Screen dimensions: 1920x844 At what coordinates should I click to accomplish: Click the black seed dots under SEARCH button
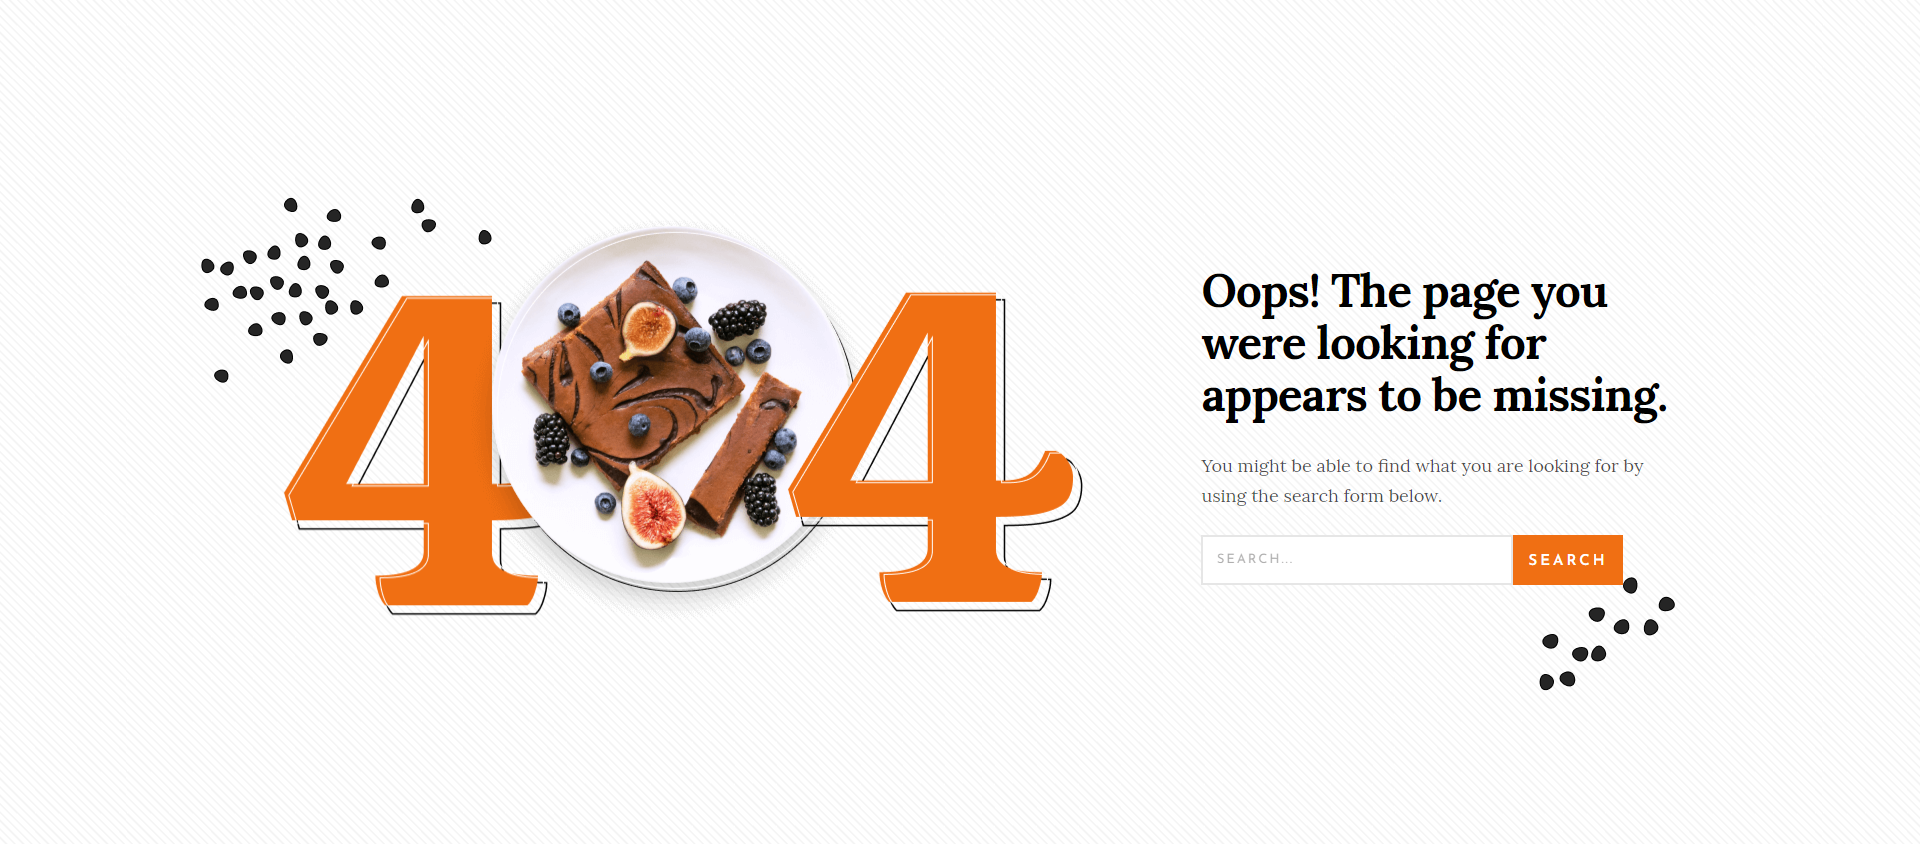[x=1606, y=634]
